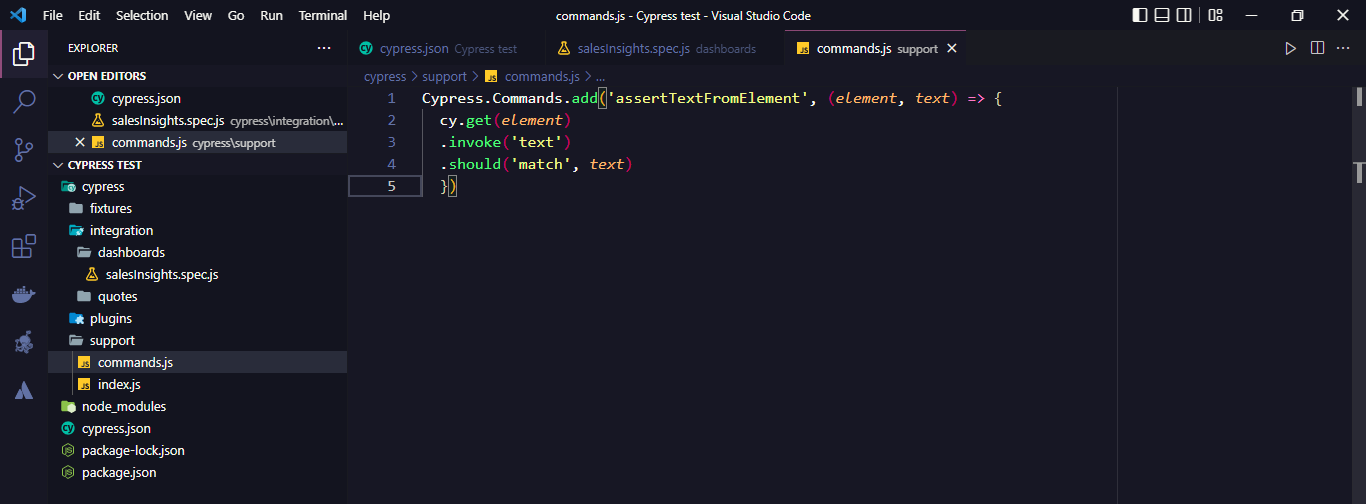This screenshot has width=1366, height=504.
Task: Open Explorer views and more actions menu
Action: (323, 48)
